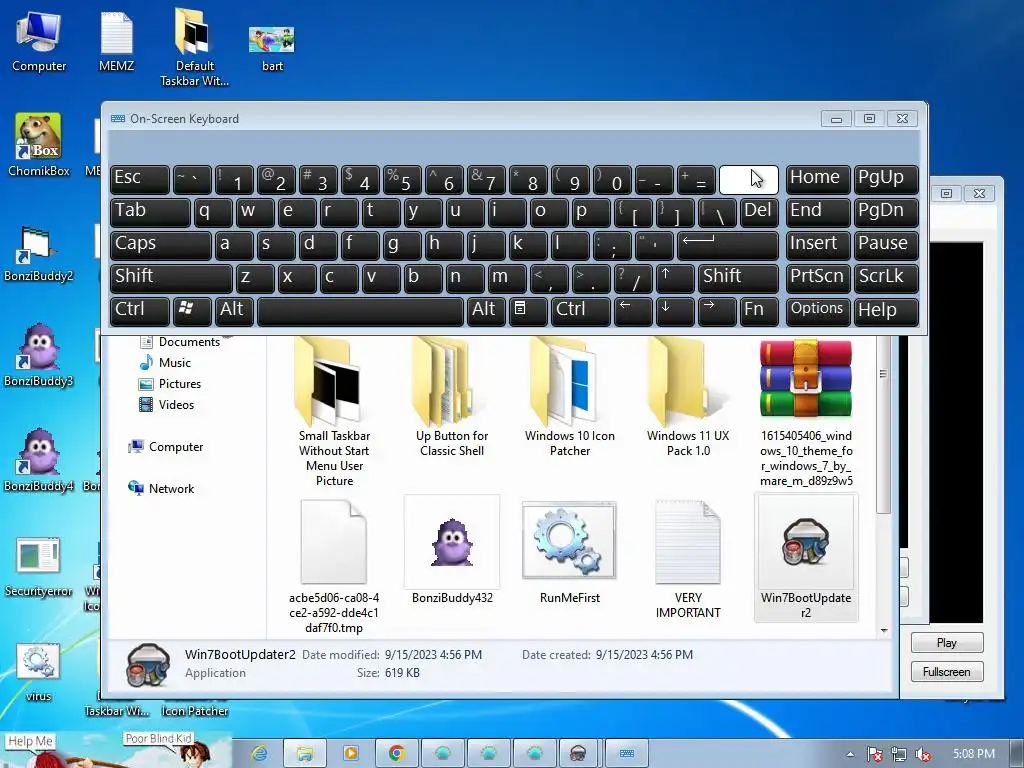Click the PrtScn key

(818, 278)
